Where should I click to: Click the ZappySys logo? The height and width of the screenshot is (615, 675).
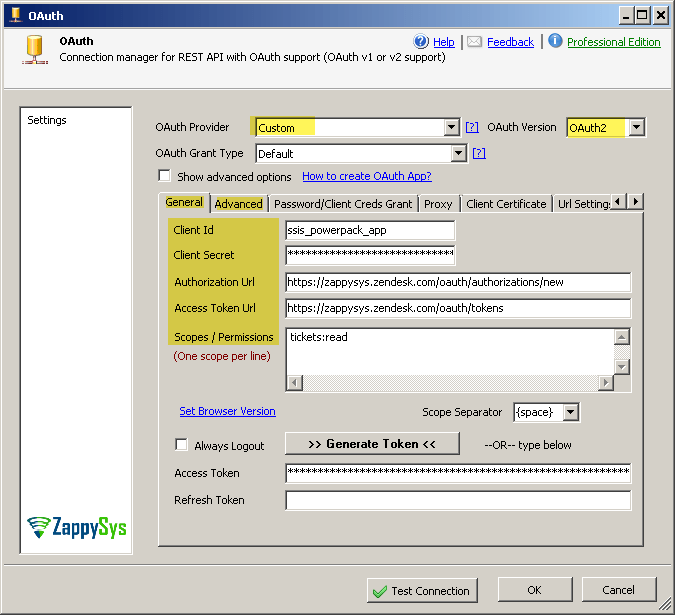77,527
